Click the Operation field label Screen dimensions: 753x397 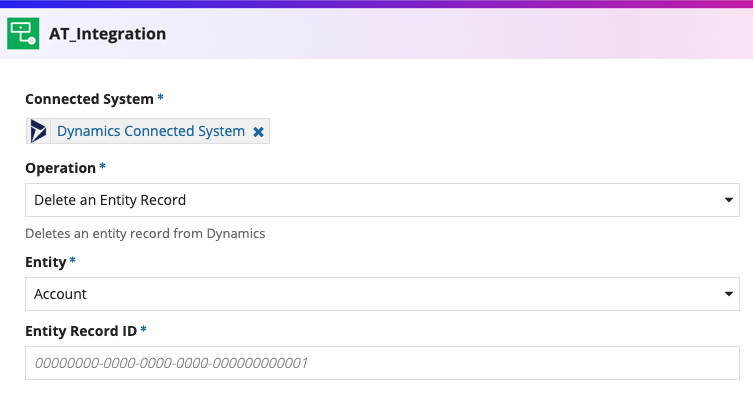pos(61,168)
